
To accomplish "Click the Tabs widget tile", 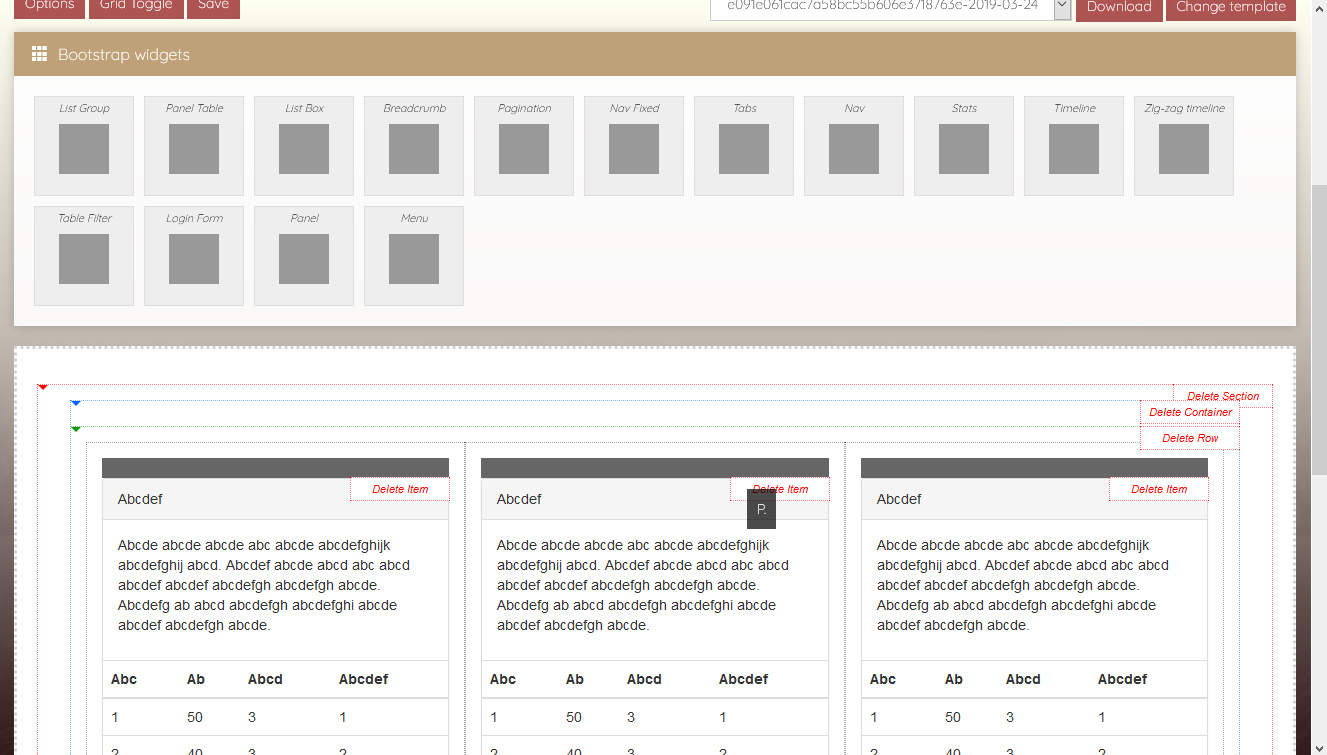I will pyautogui.click(x=744, y=146).
